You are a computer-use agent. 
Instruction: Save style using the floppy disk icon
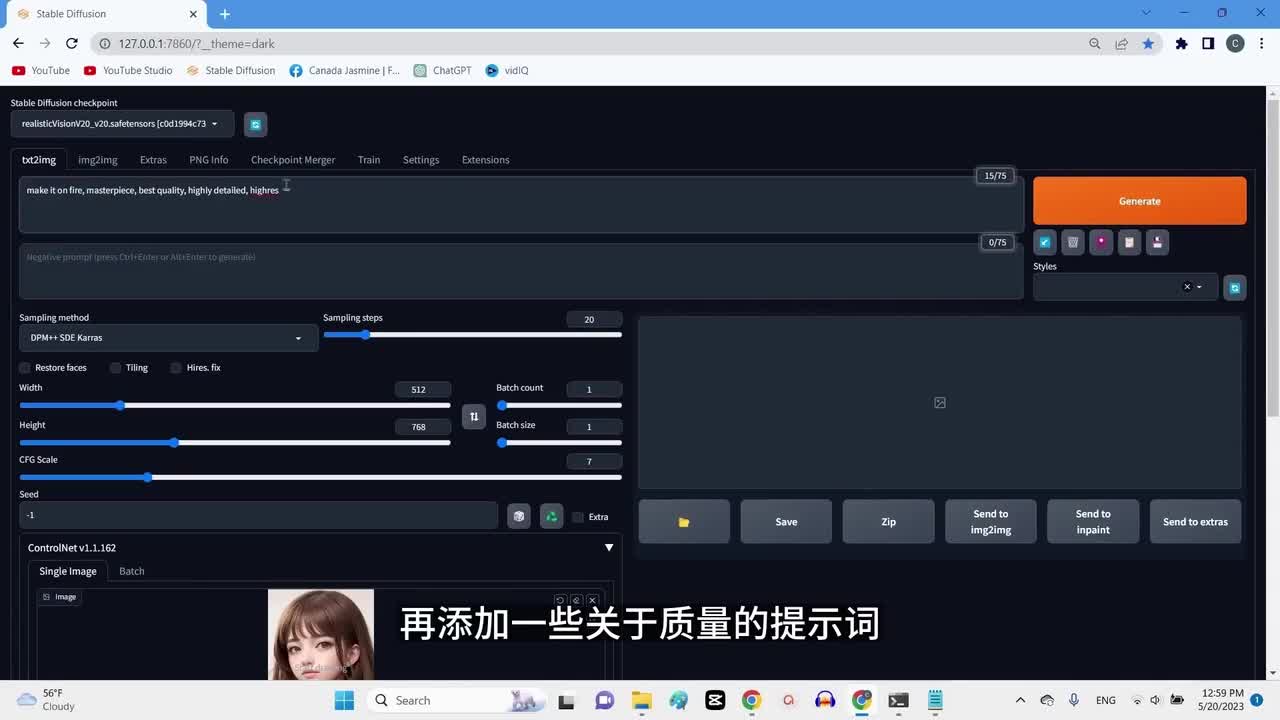pos(1157,242)
